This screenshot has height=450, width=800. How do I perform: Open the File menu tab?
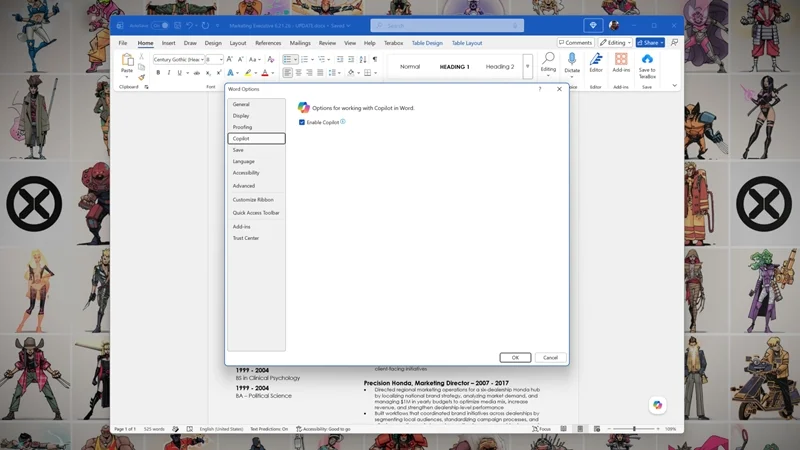[x=123, y=43]
